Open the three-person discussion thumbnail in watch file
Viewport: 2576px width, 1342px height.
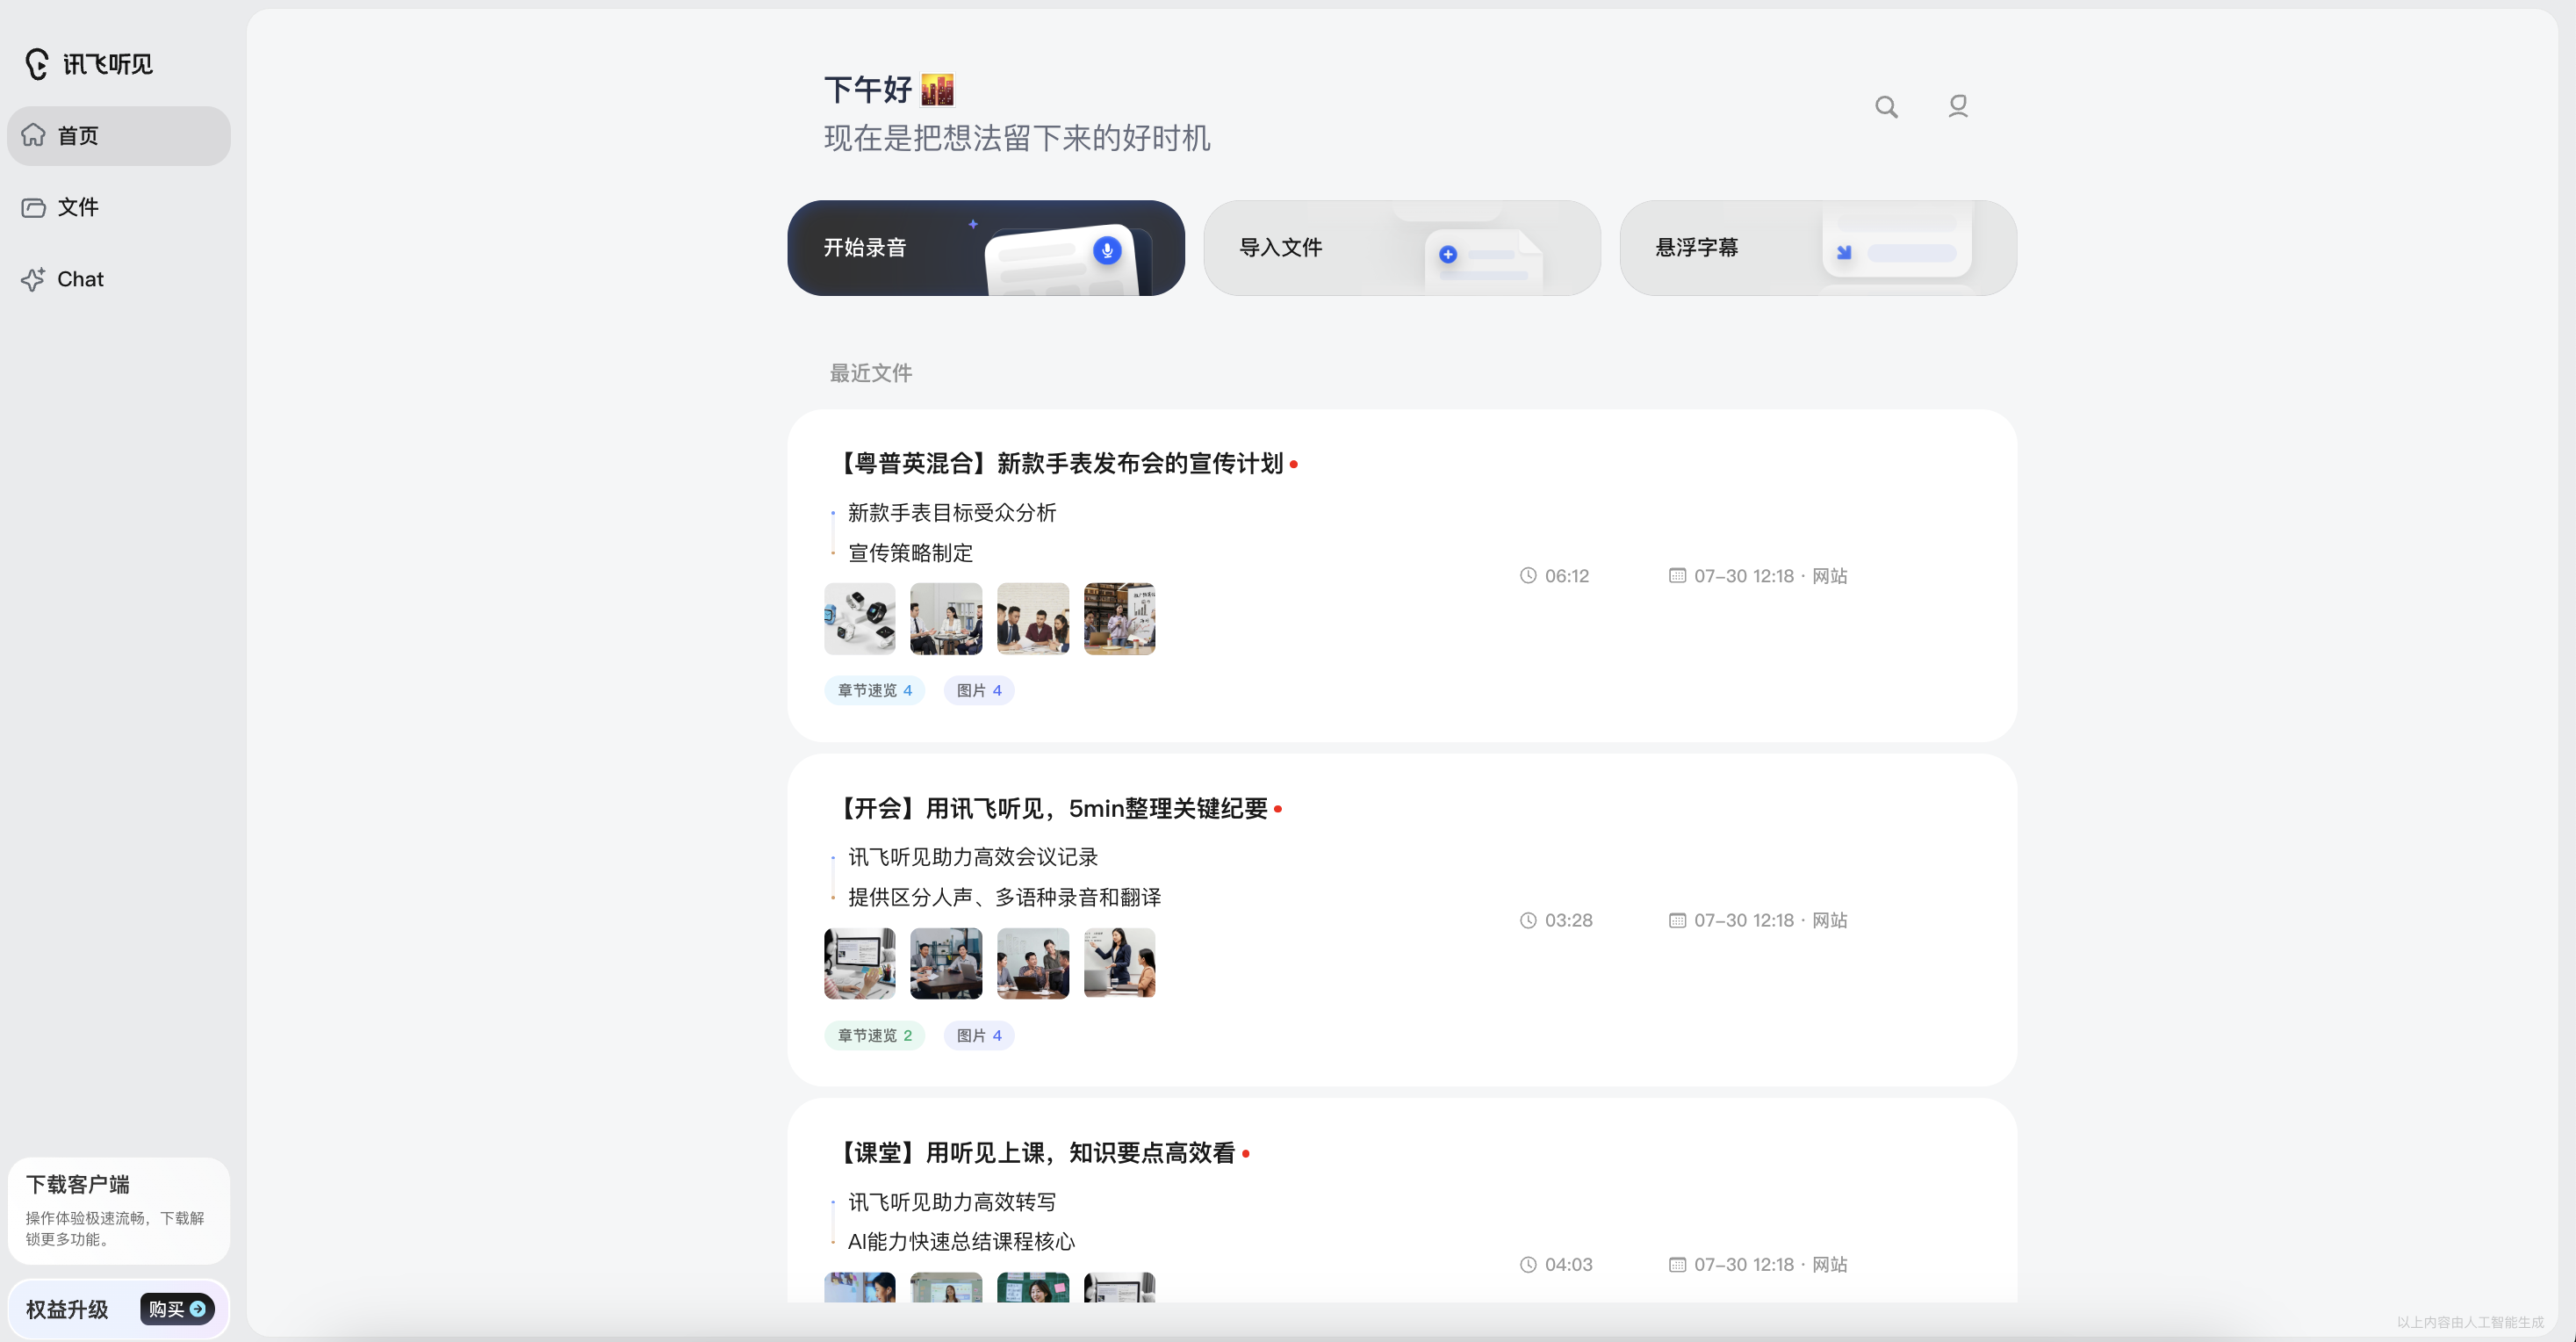pyautogui.click(x=1033, y=619)
